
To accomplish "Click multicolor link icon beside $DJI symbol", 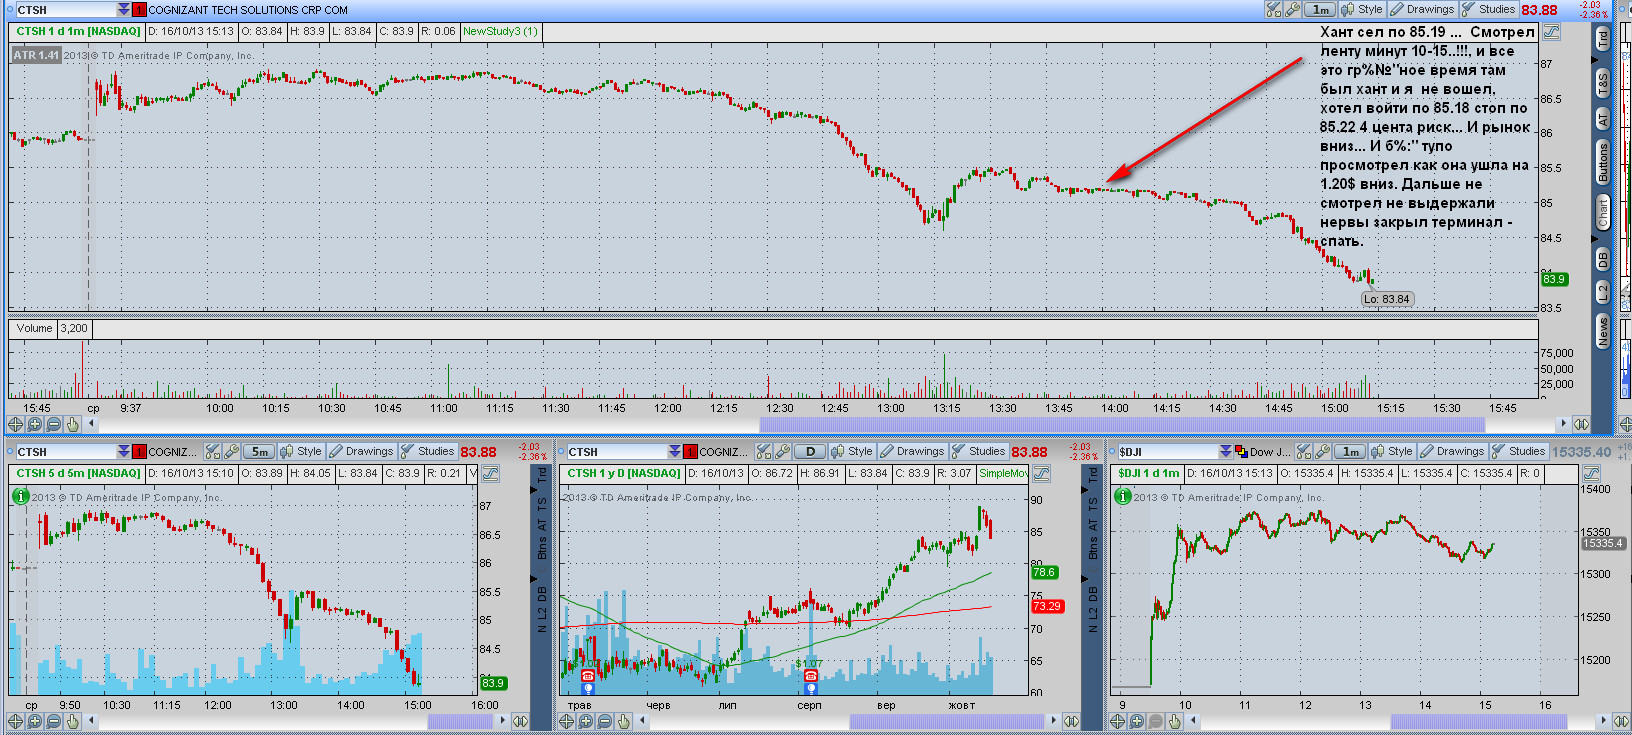I will tap(1241, 452).
